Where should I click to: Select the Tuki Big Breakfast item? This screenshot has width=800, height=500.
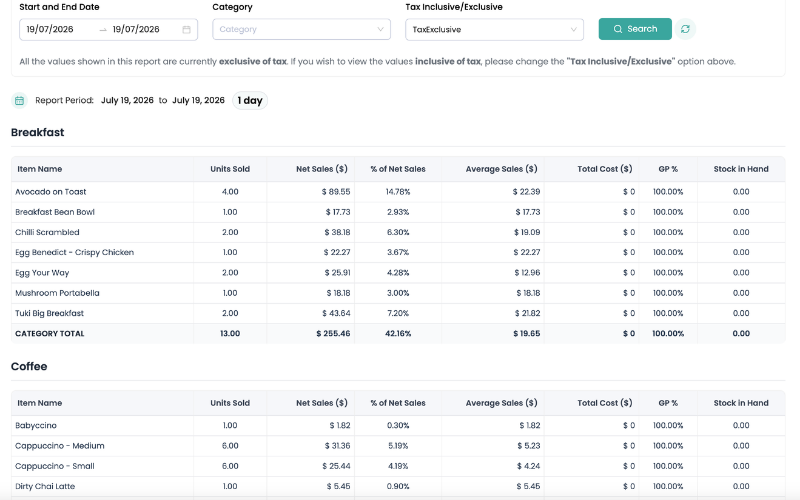[49, 313]
